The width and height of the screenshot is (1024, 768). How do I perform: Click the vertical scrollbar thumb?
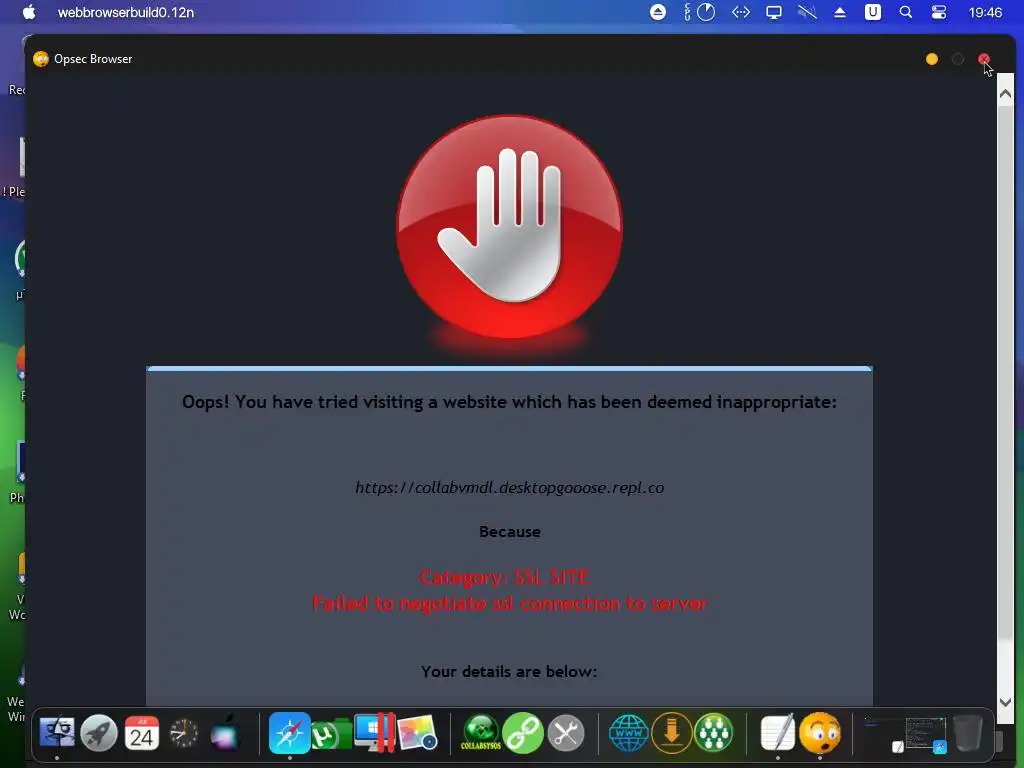[1006, 375]
